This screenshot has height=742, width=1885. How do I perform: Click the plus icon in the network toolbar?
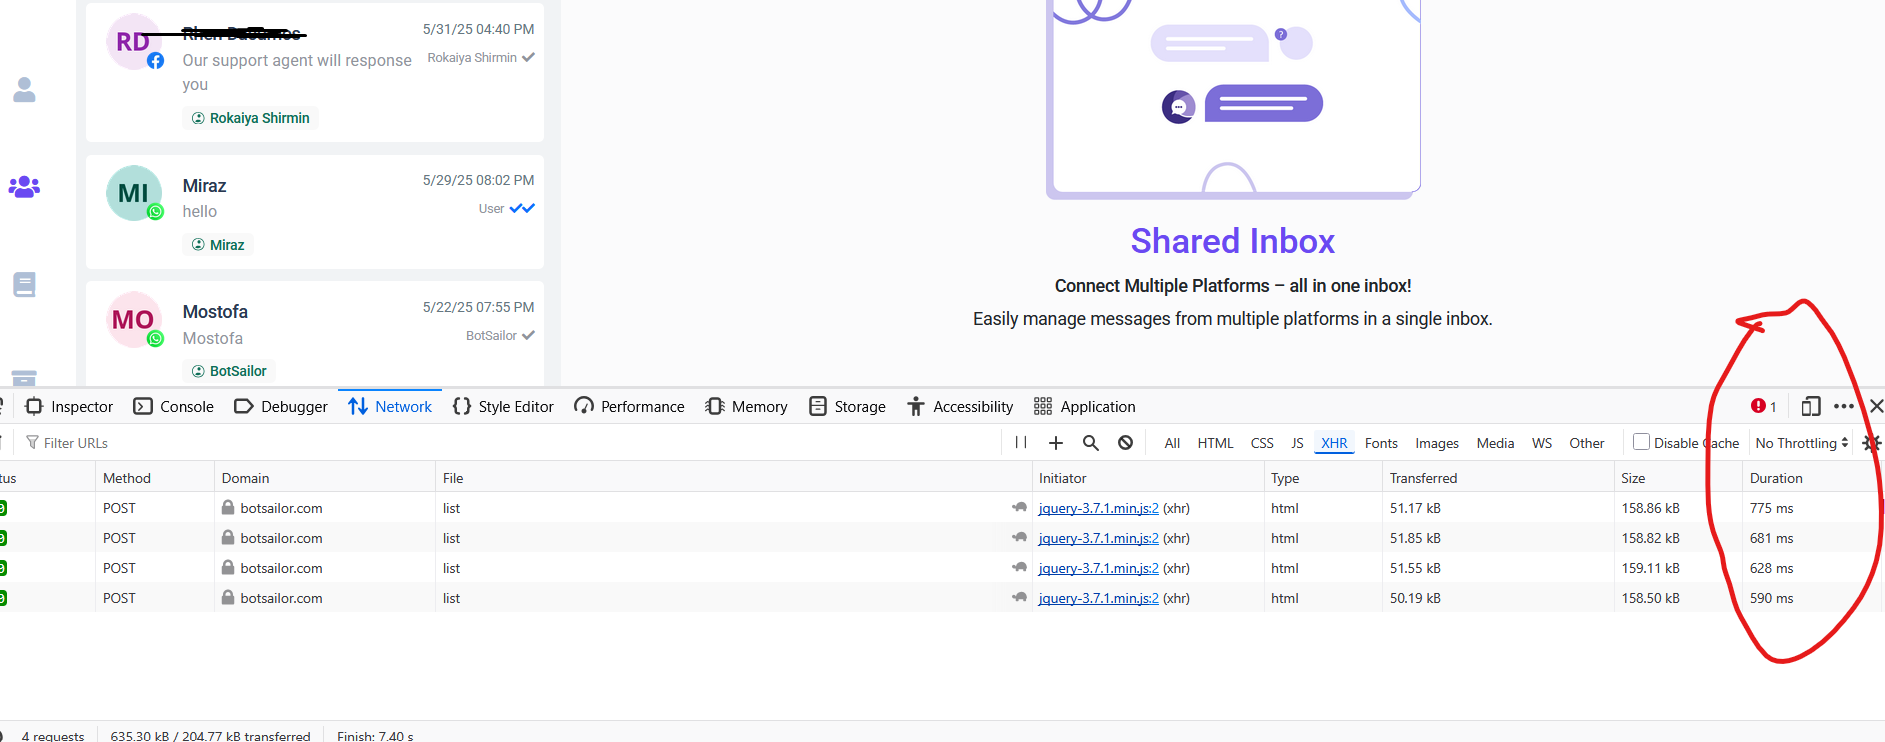pyautogui.click(x=1055, y=443)
